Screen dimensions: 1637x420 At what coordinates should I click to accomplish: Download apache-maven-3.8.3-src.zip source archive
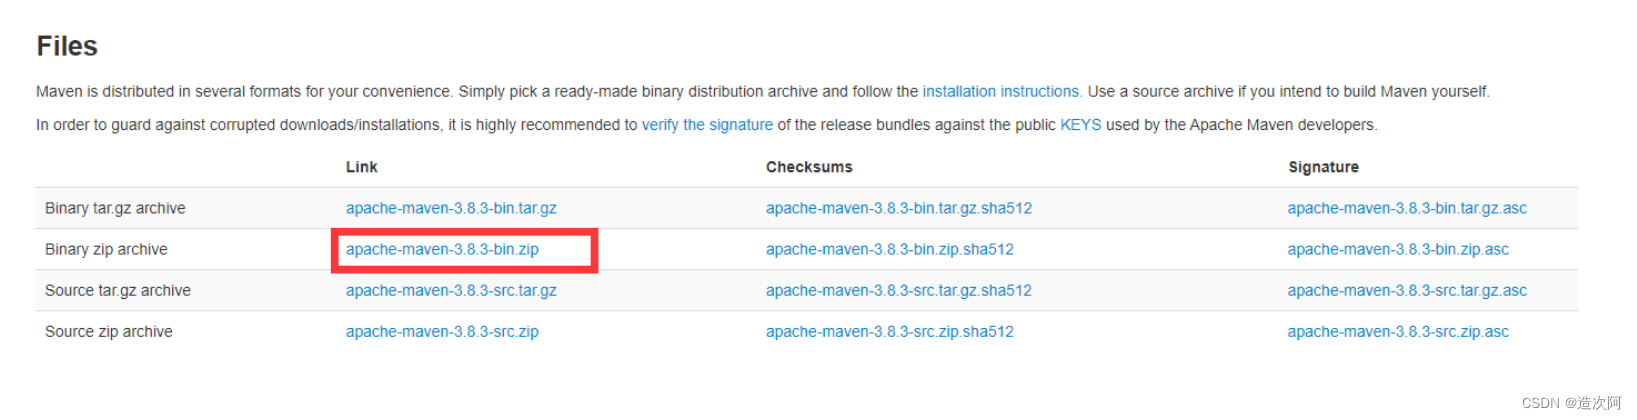click(442, 331)
